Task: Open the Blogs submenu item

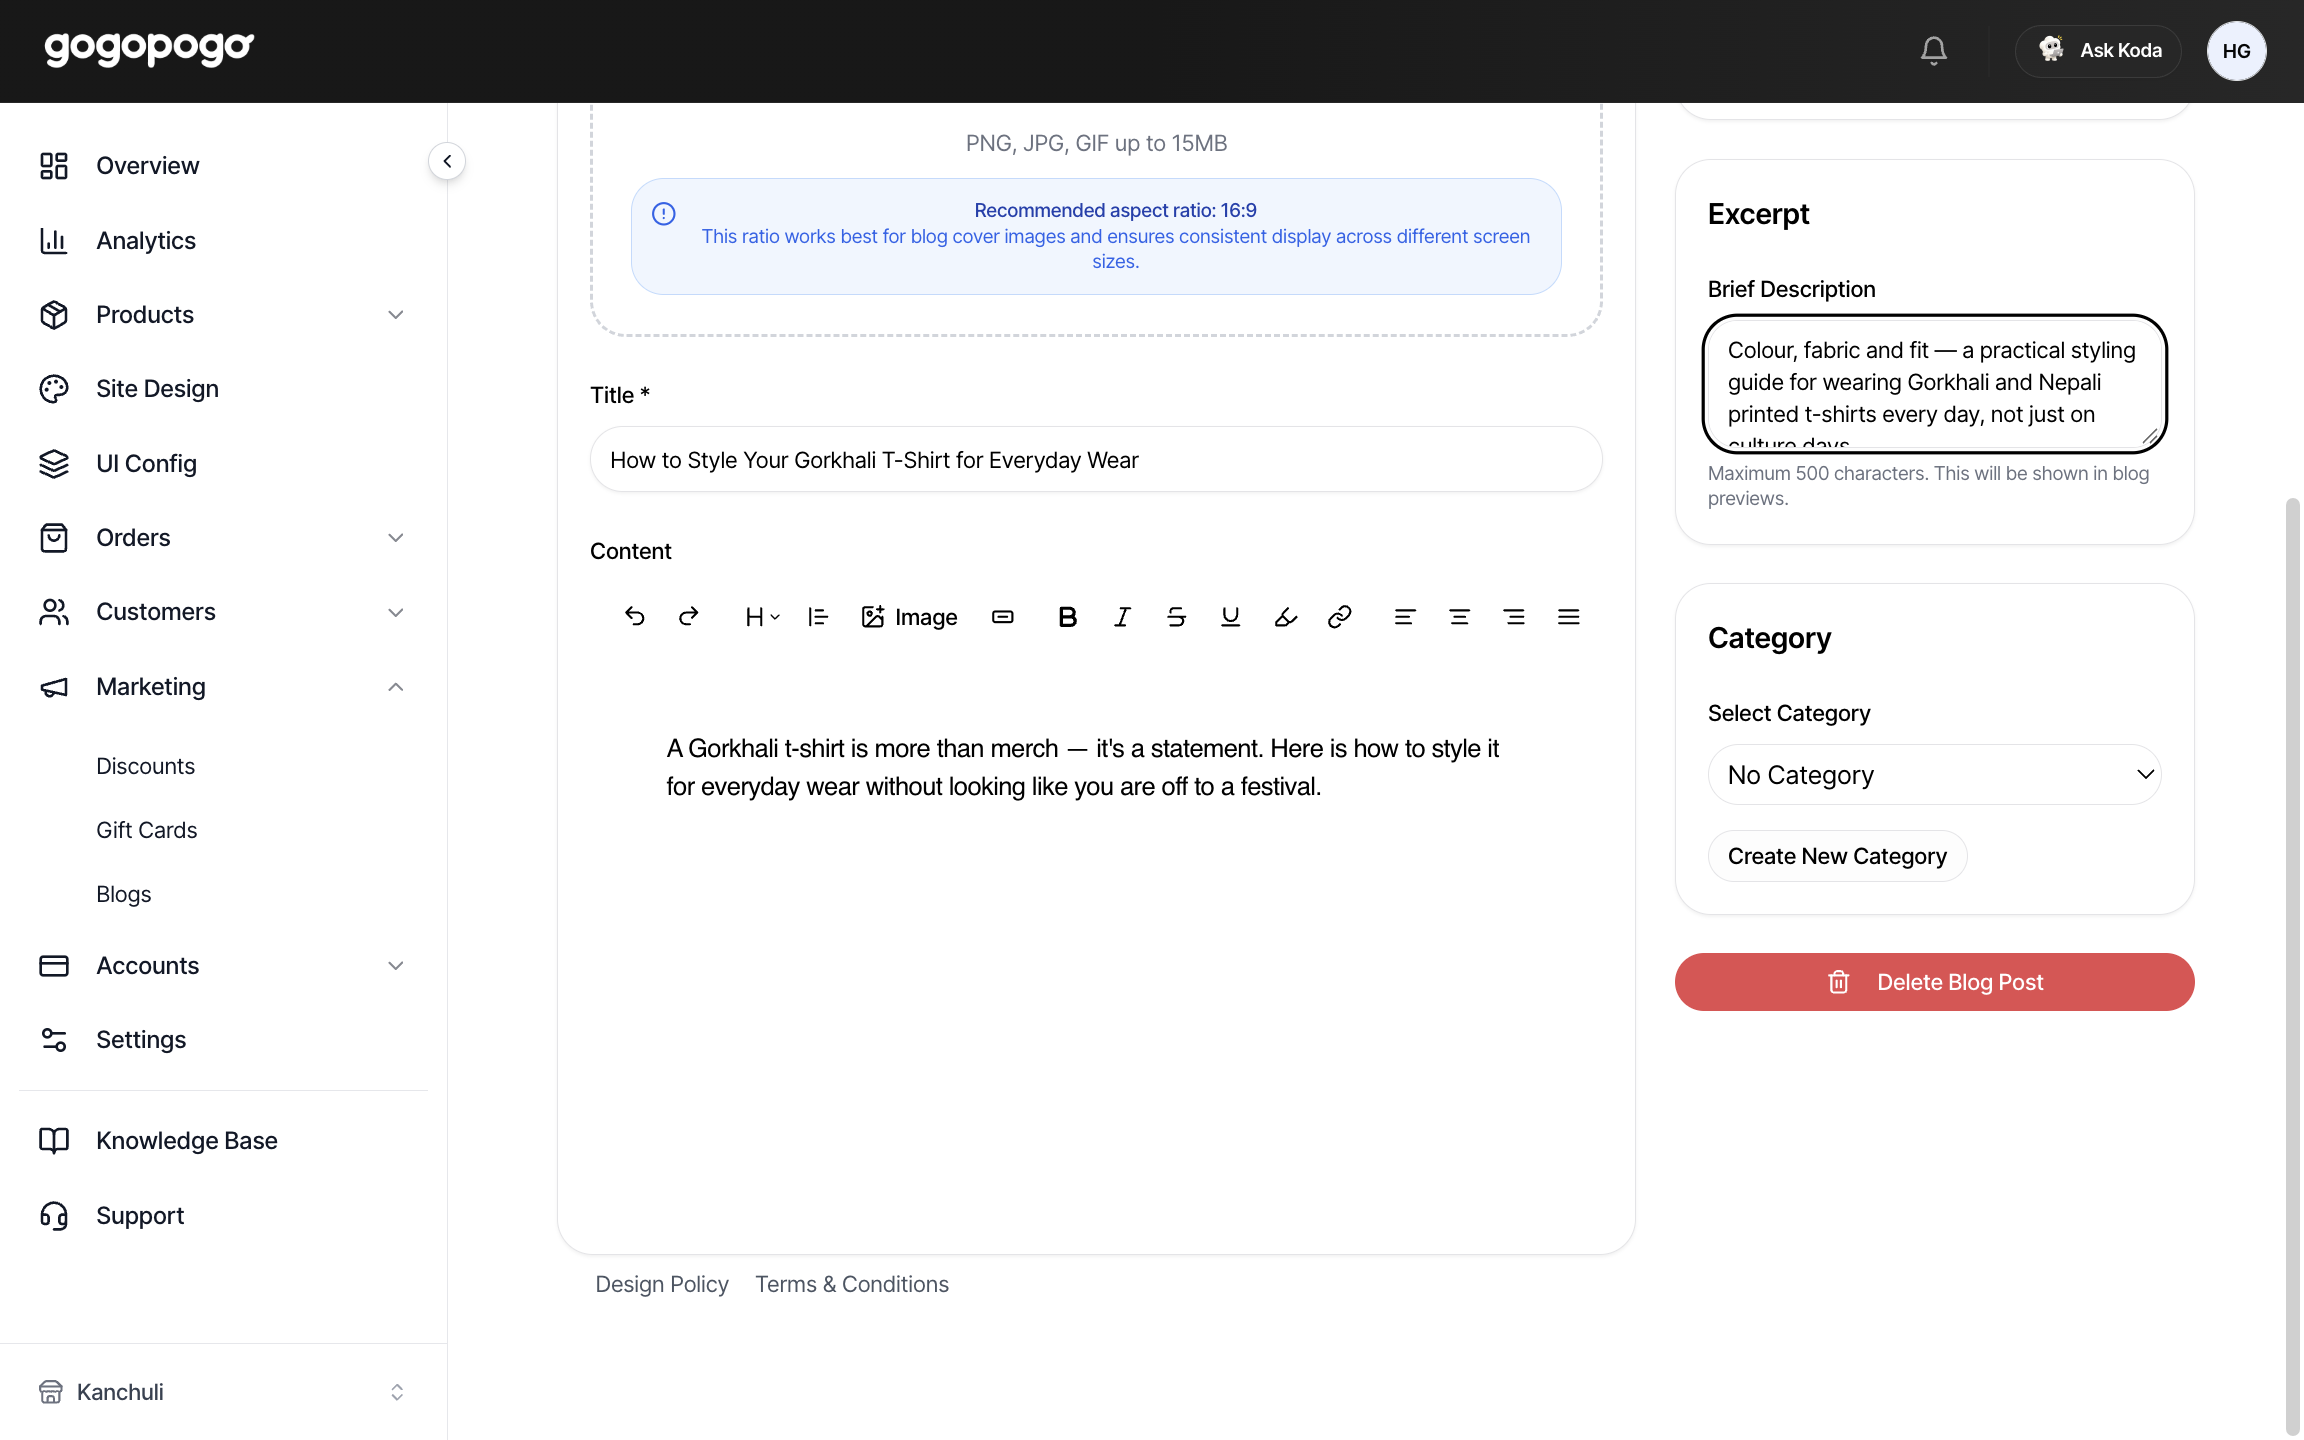Action: (124, 894)
